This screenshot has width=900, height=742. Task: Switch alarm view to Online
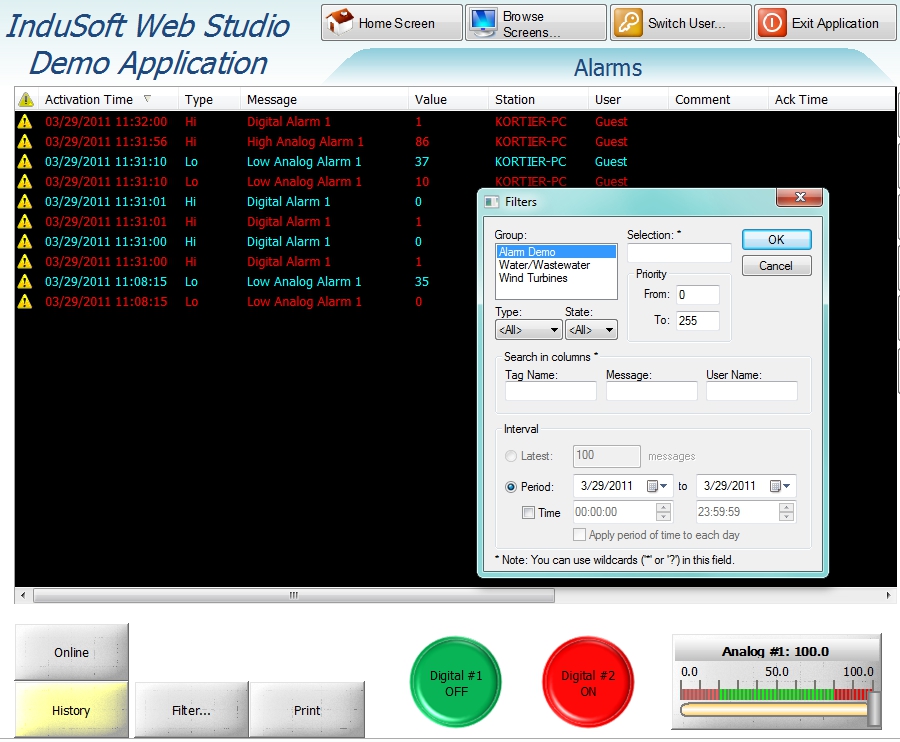72,652
